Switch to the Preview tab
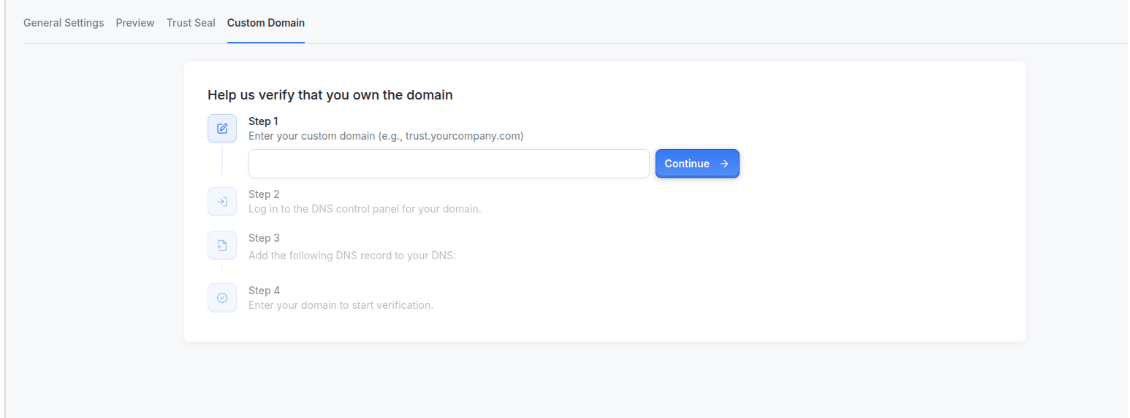1130x418 pixels. (135, 23)
